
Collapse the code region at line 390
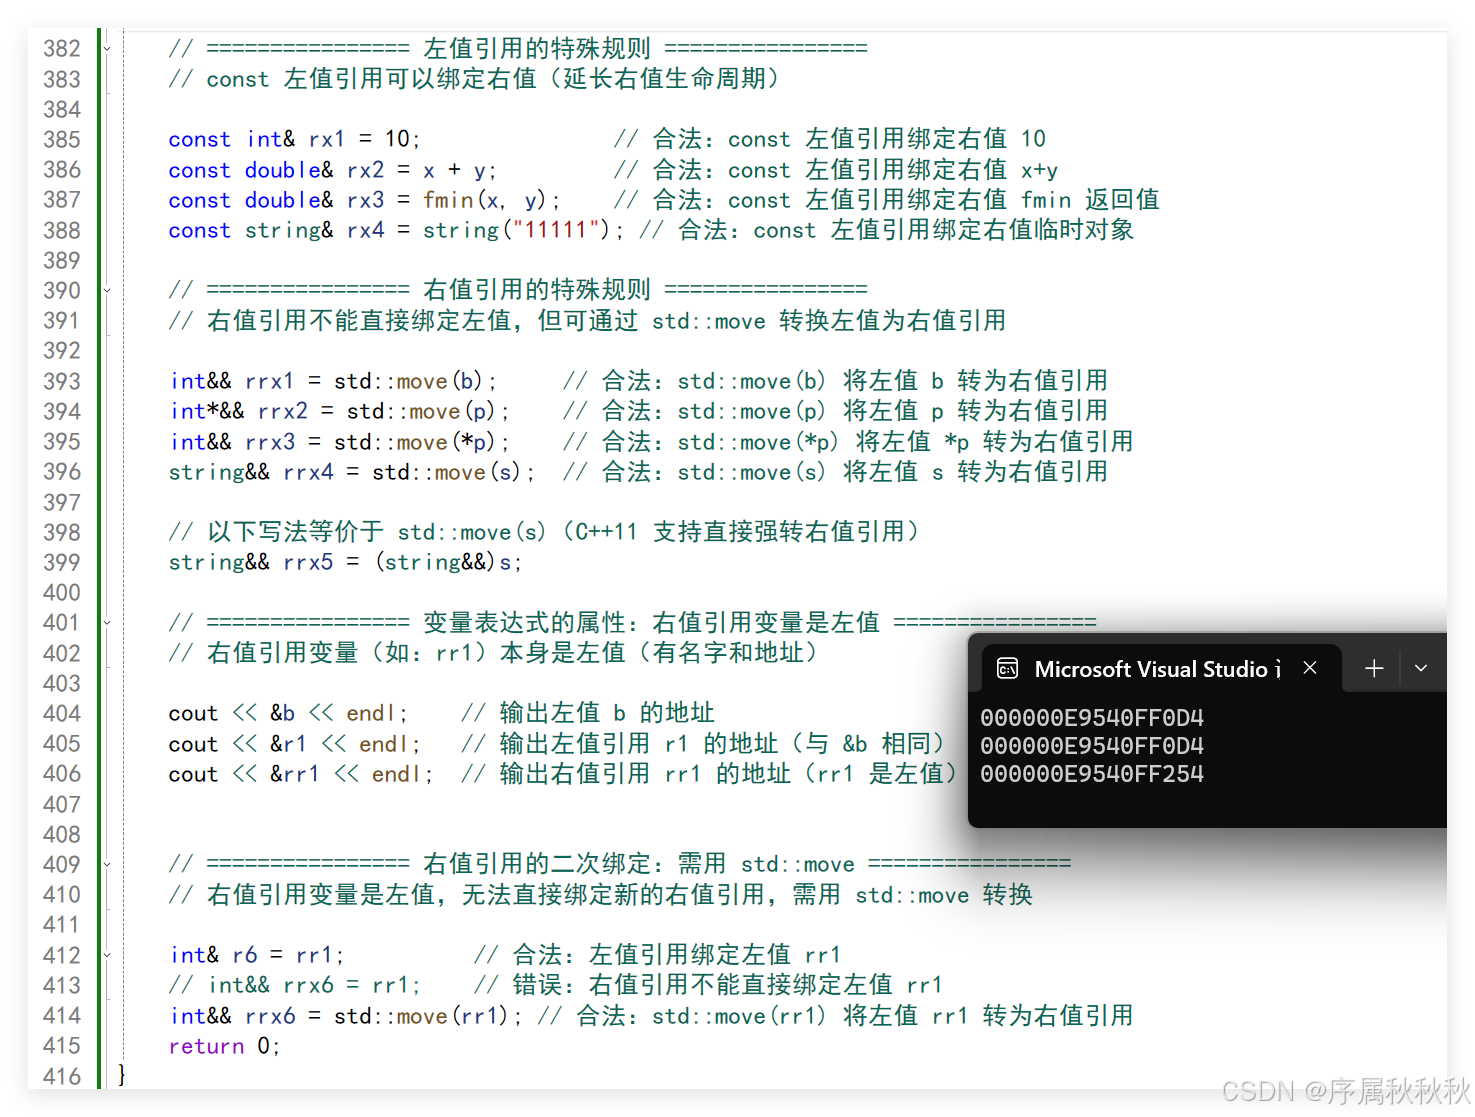pyautogui.click(x=107, y=290)
